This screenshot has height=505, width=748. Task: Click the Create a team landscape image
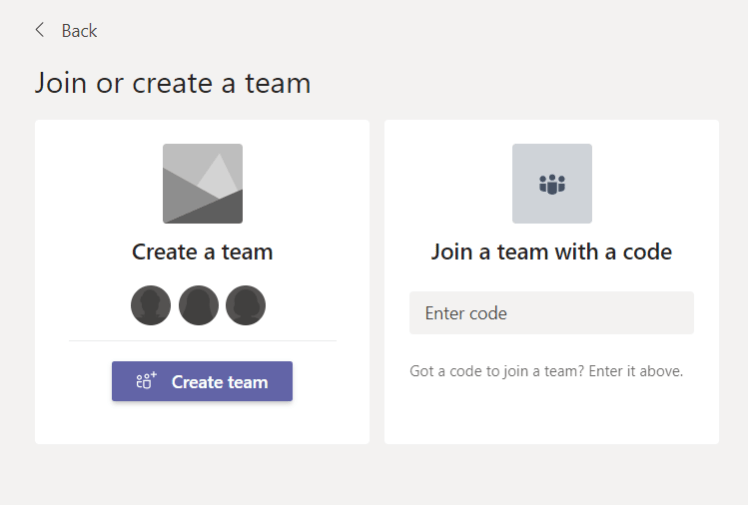[x=202, y=183]
